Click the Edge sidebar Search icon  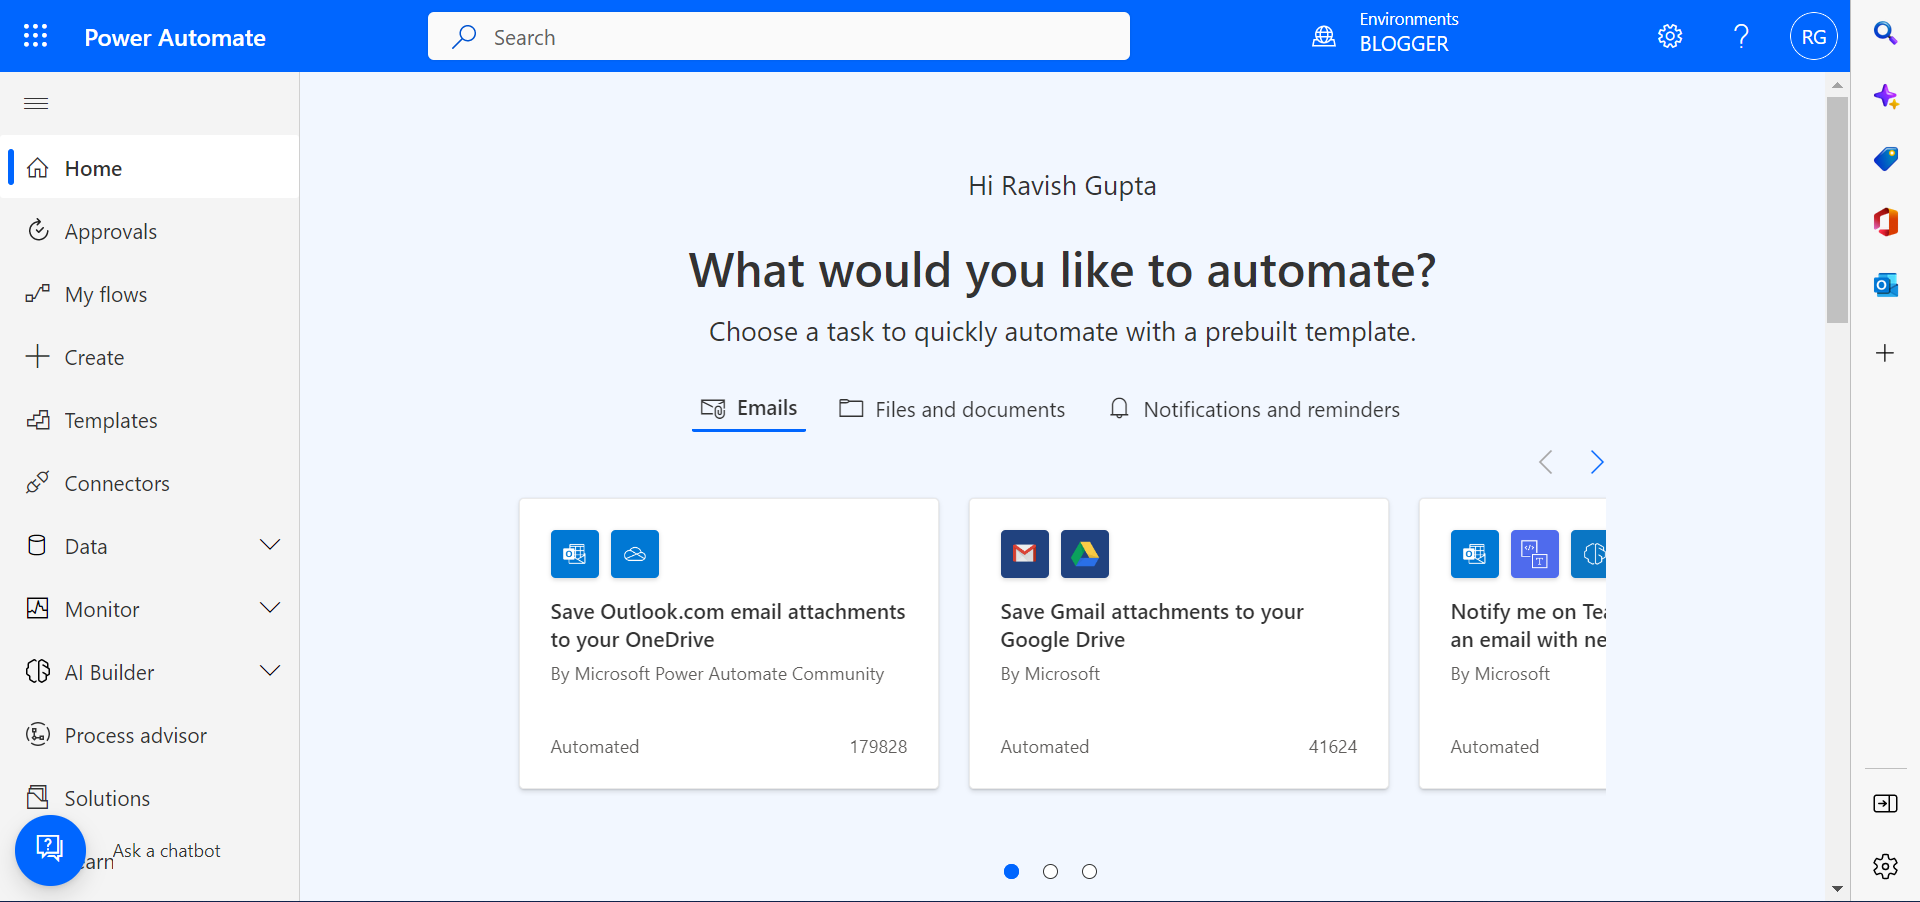point(1885,33)
